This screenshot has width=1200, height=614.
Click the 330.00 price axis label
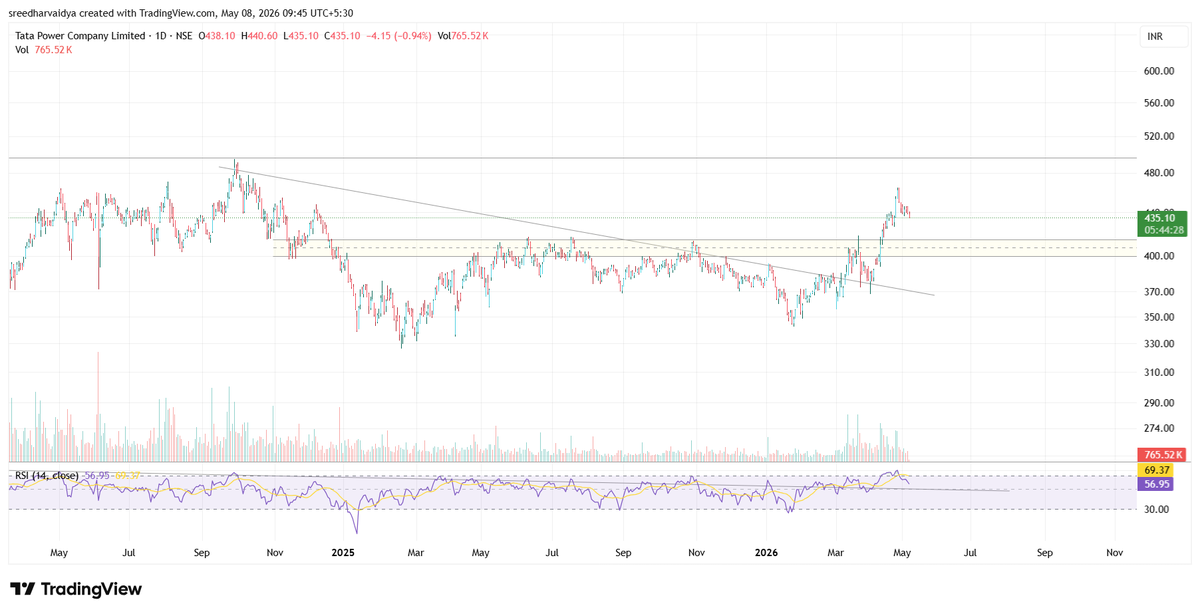tap(1158, 344)
